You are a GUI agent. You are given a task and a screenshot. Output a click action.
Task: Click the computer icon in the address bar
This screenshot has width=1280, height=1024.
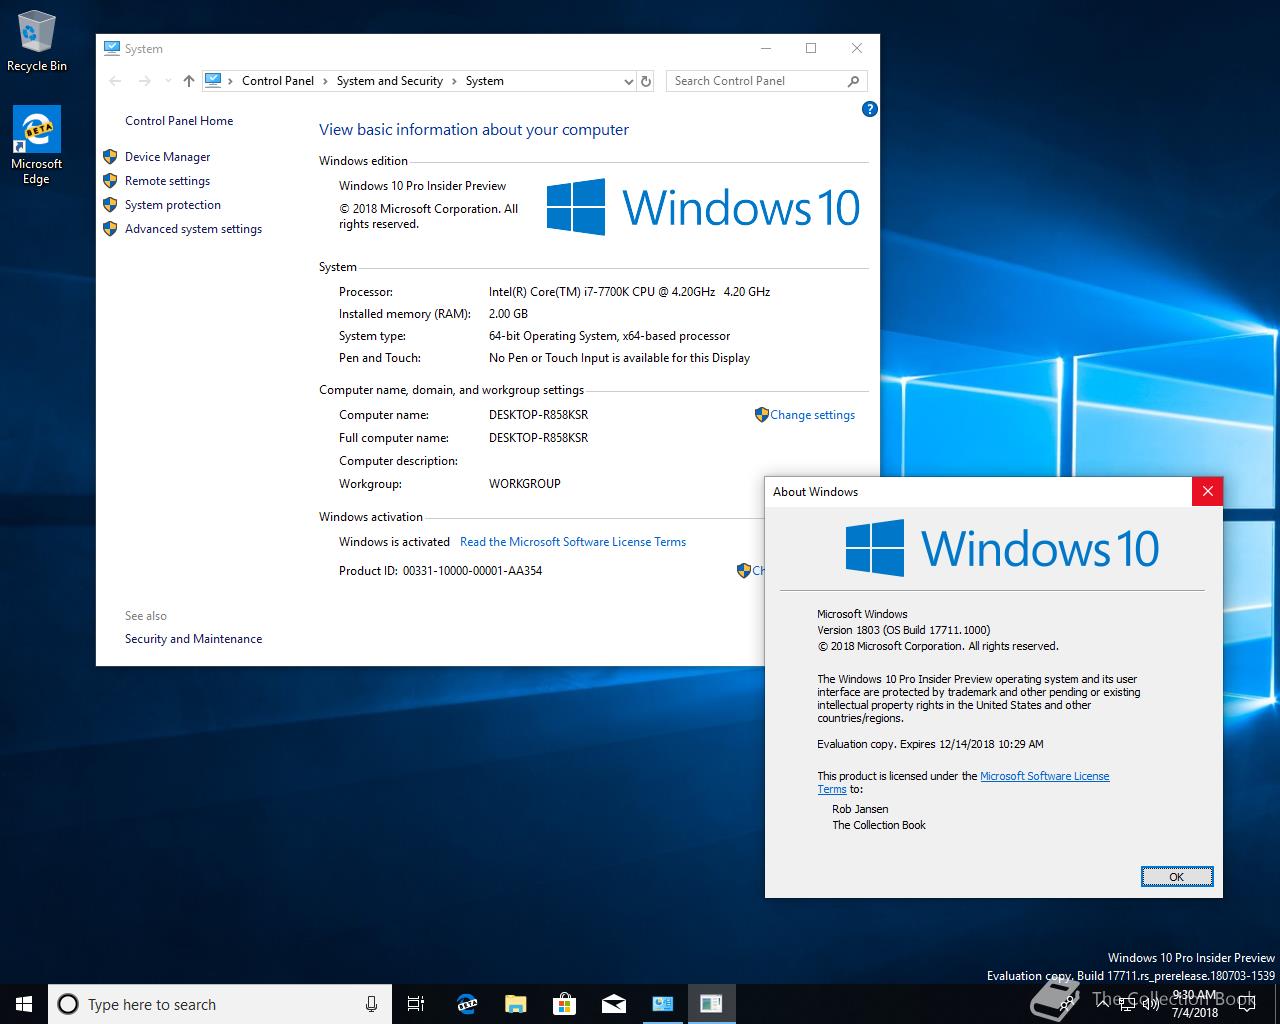[x=213, y=80]
